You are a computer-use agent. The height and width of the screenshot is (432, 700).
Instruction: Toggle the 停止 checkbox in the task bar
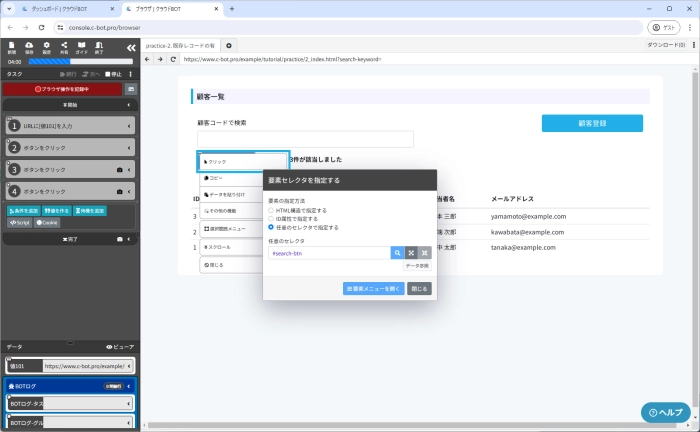coord(108,74)
